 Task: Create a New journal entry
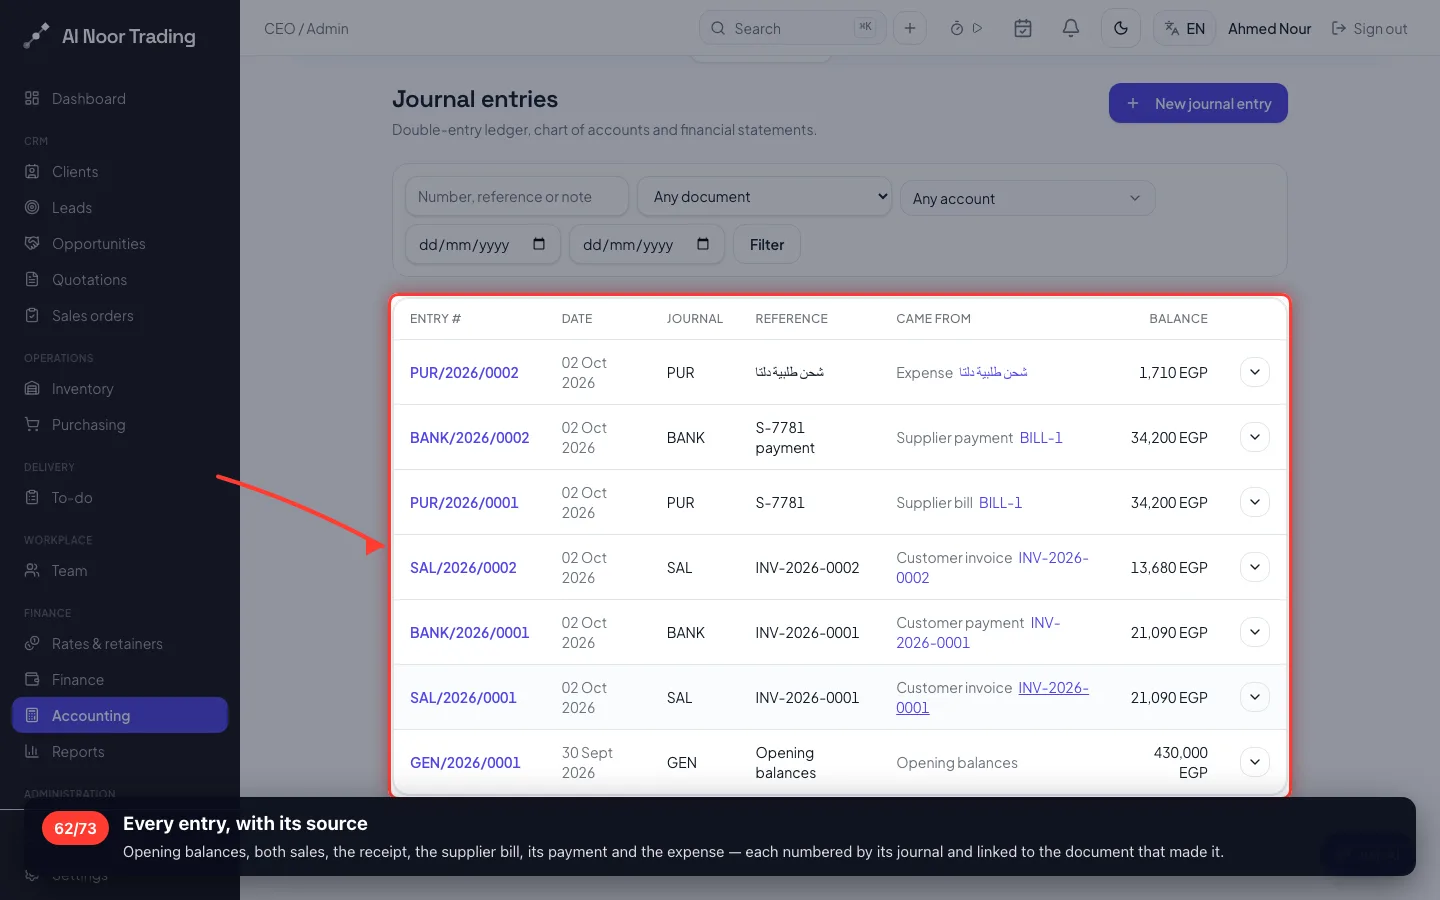(x=1198, y=103)
